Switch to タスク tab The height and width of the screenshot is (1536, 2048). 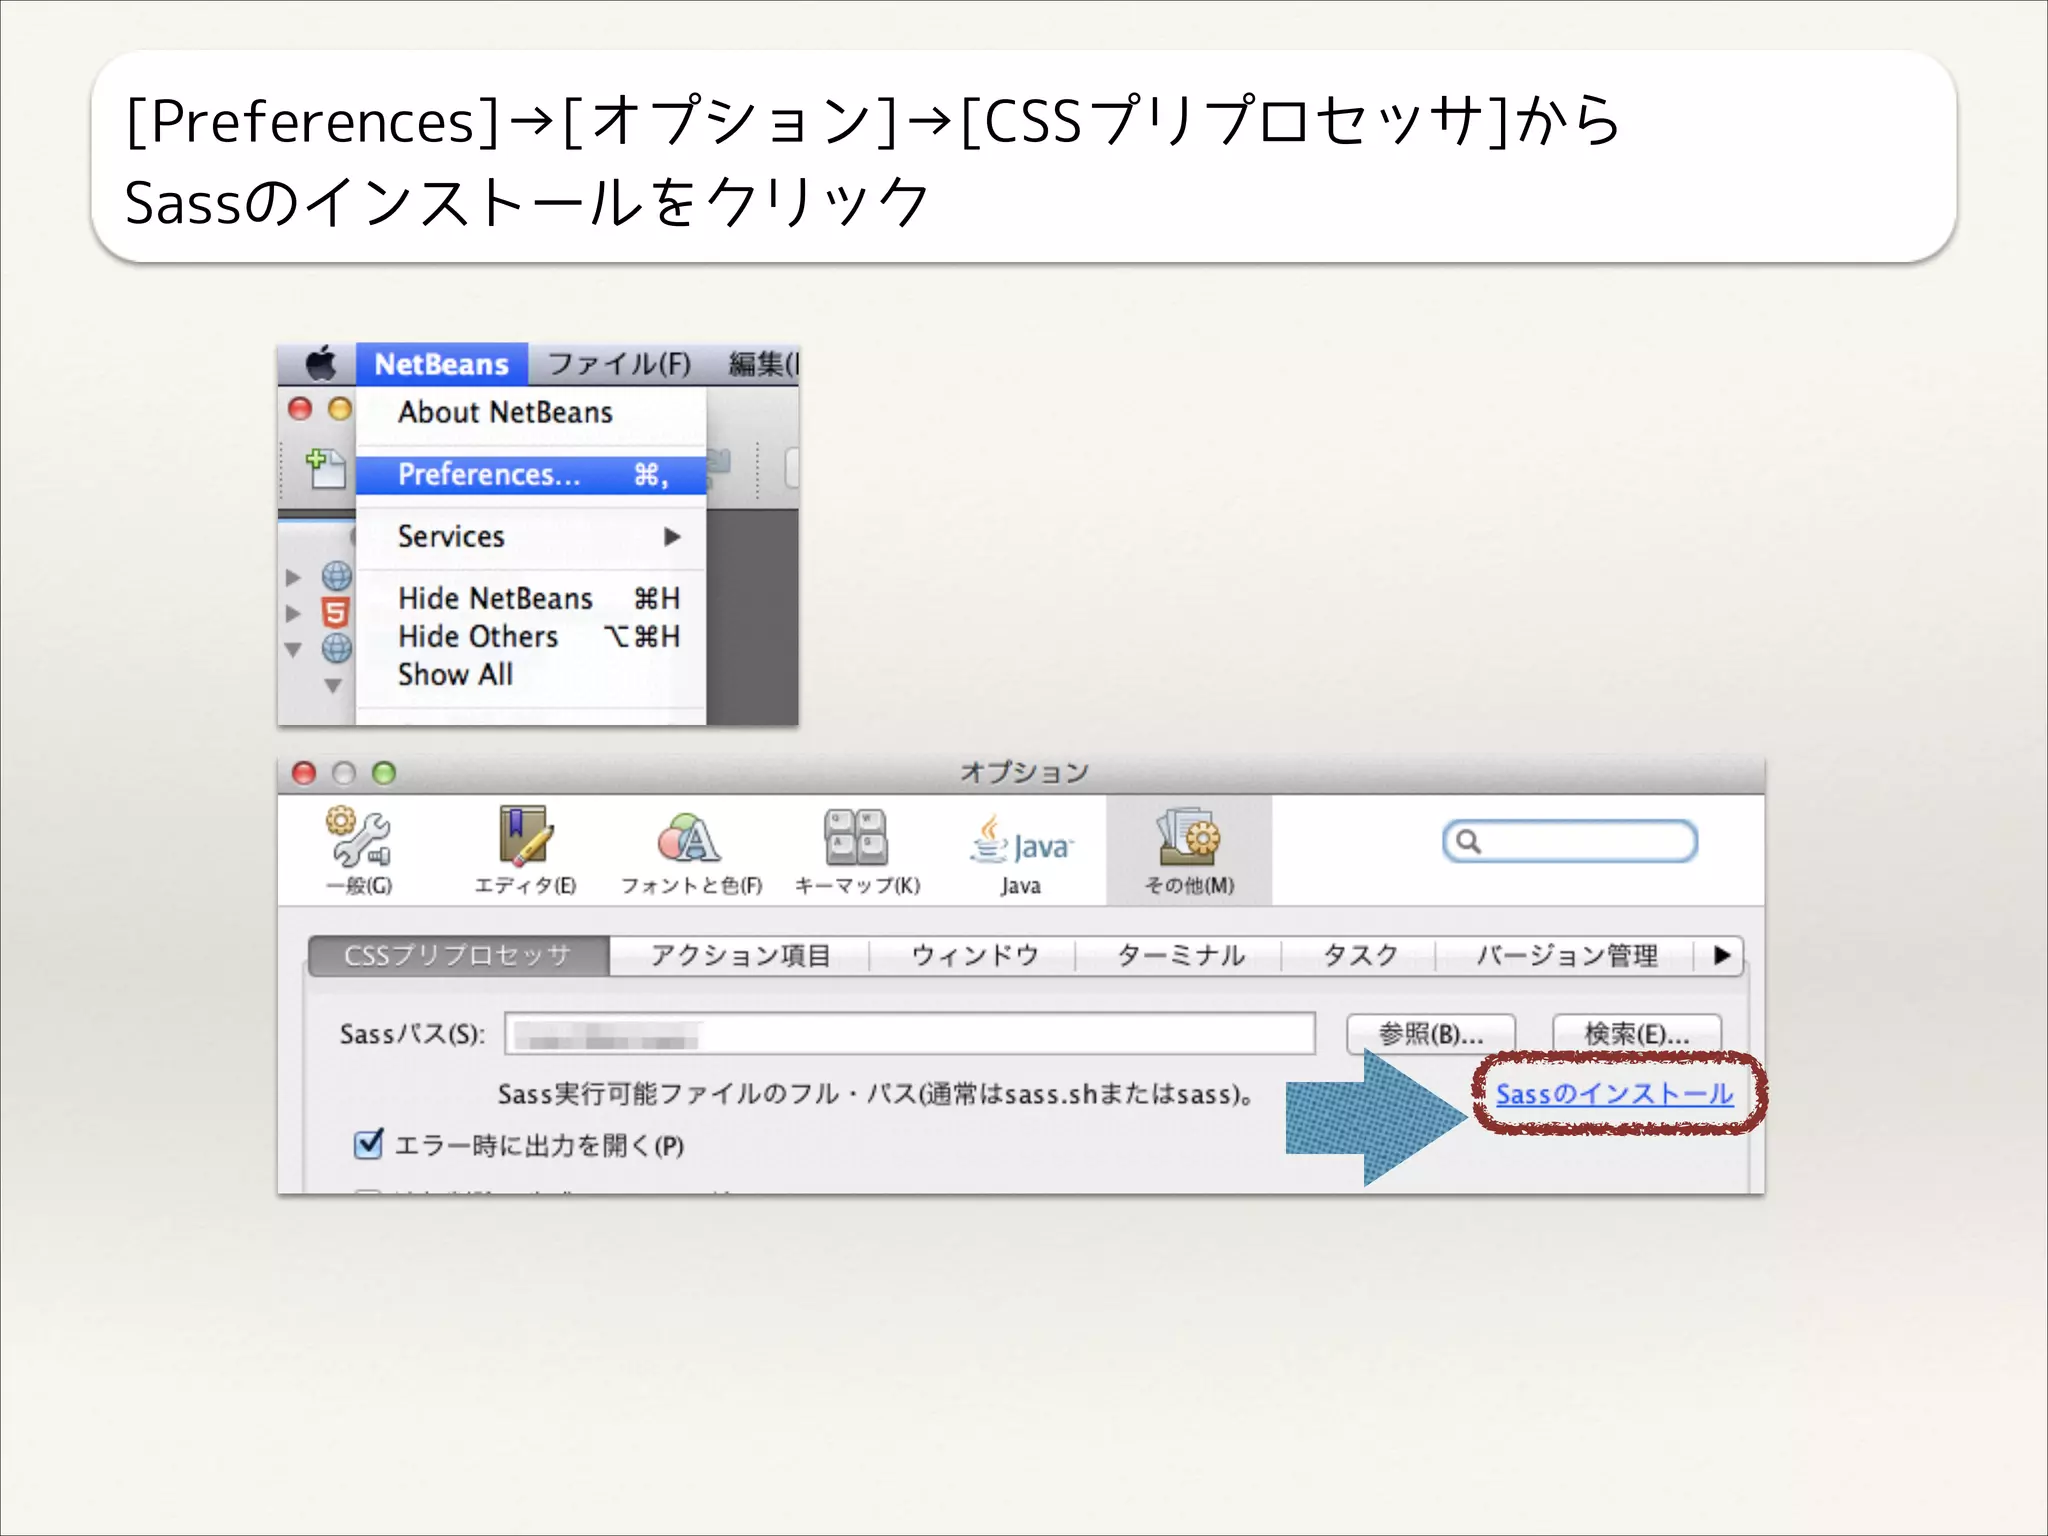pyautogui.click(x=1360, y=956)
